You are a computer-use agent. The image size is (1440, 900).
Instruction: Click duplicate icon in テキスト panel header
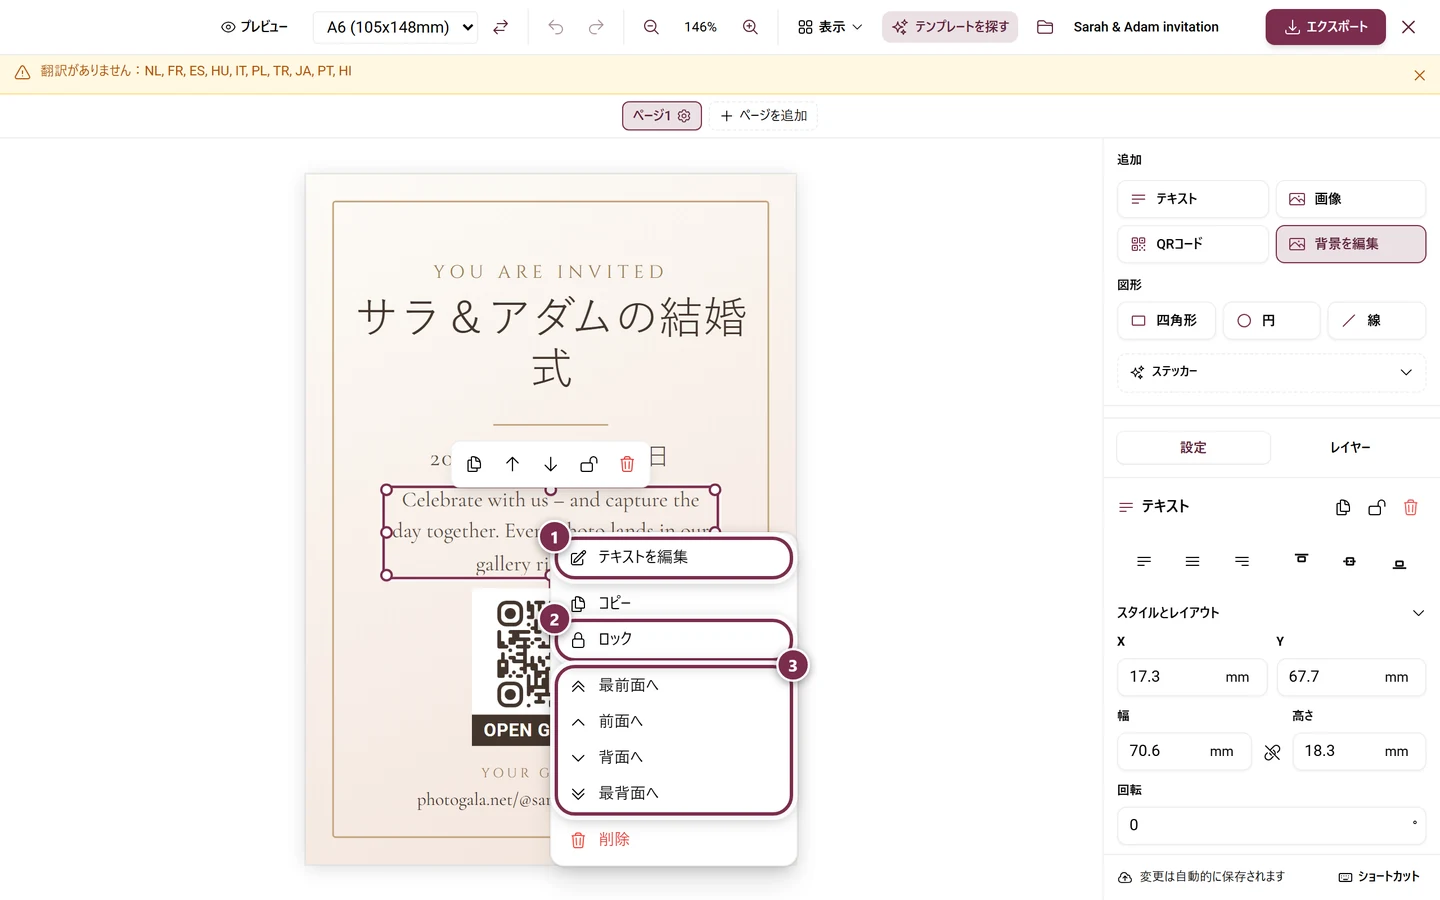[1343, 507]
